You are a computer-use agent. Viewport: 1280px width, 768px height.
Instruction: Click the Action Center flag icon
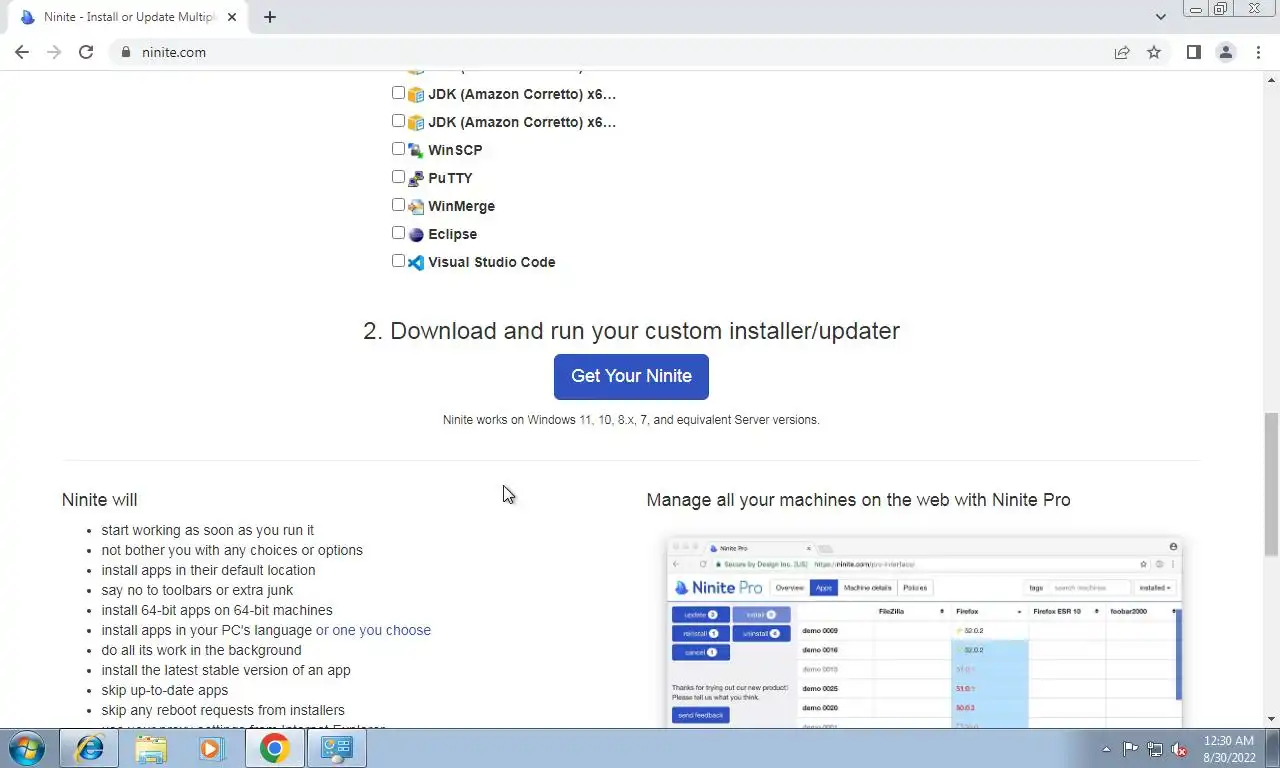[x=1130, y=749]
